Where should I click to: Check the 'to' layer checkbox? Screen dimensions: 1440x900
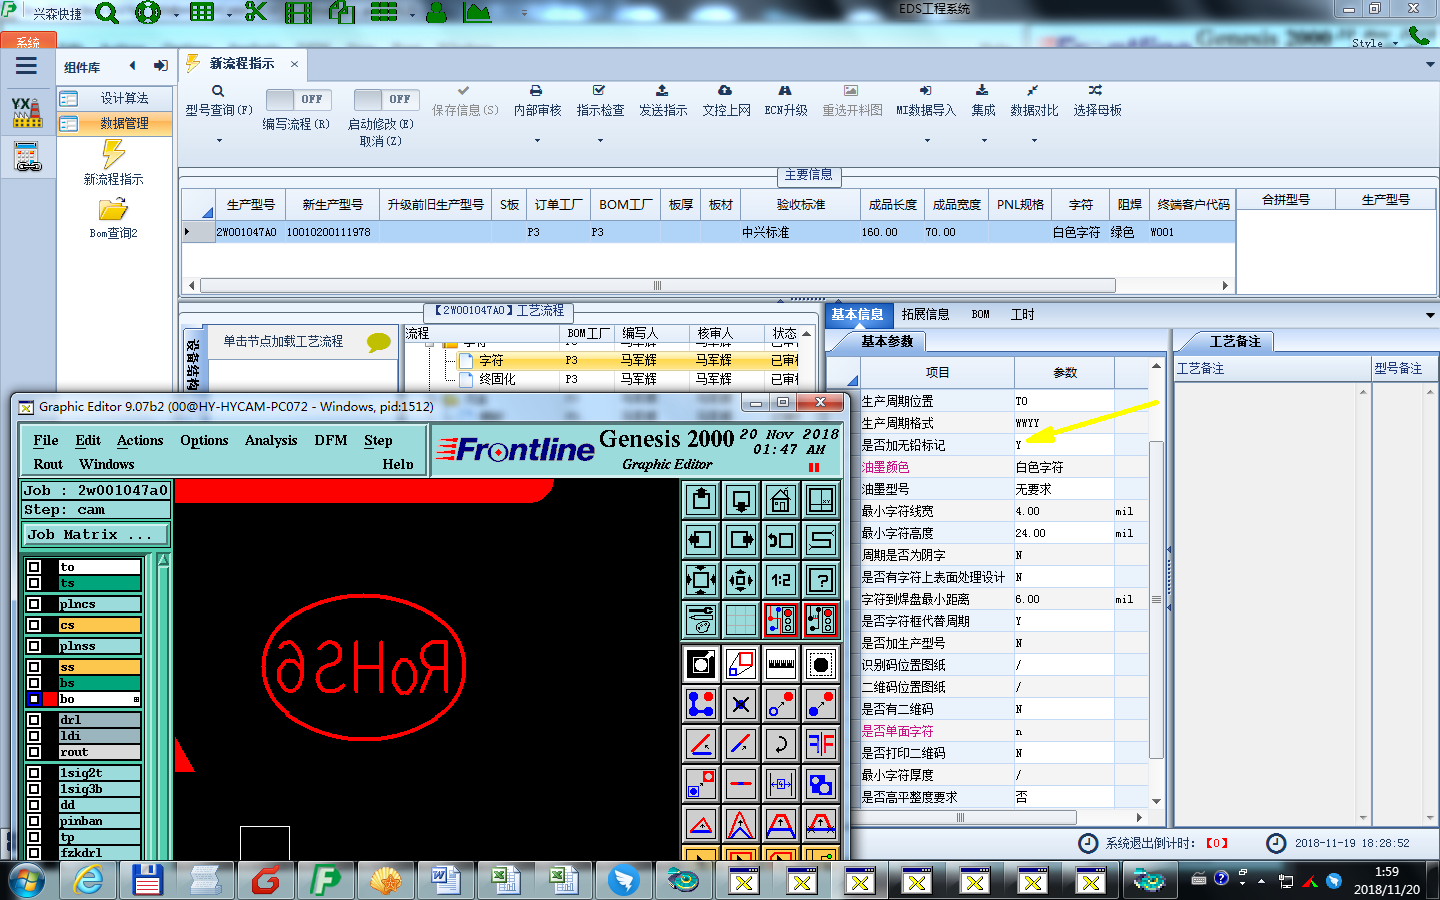click(x=35, y=567)
